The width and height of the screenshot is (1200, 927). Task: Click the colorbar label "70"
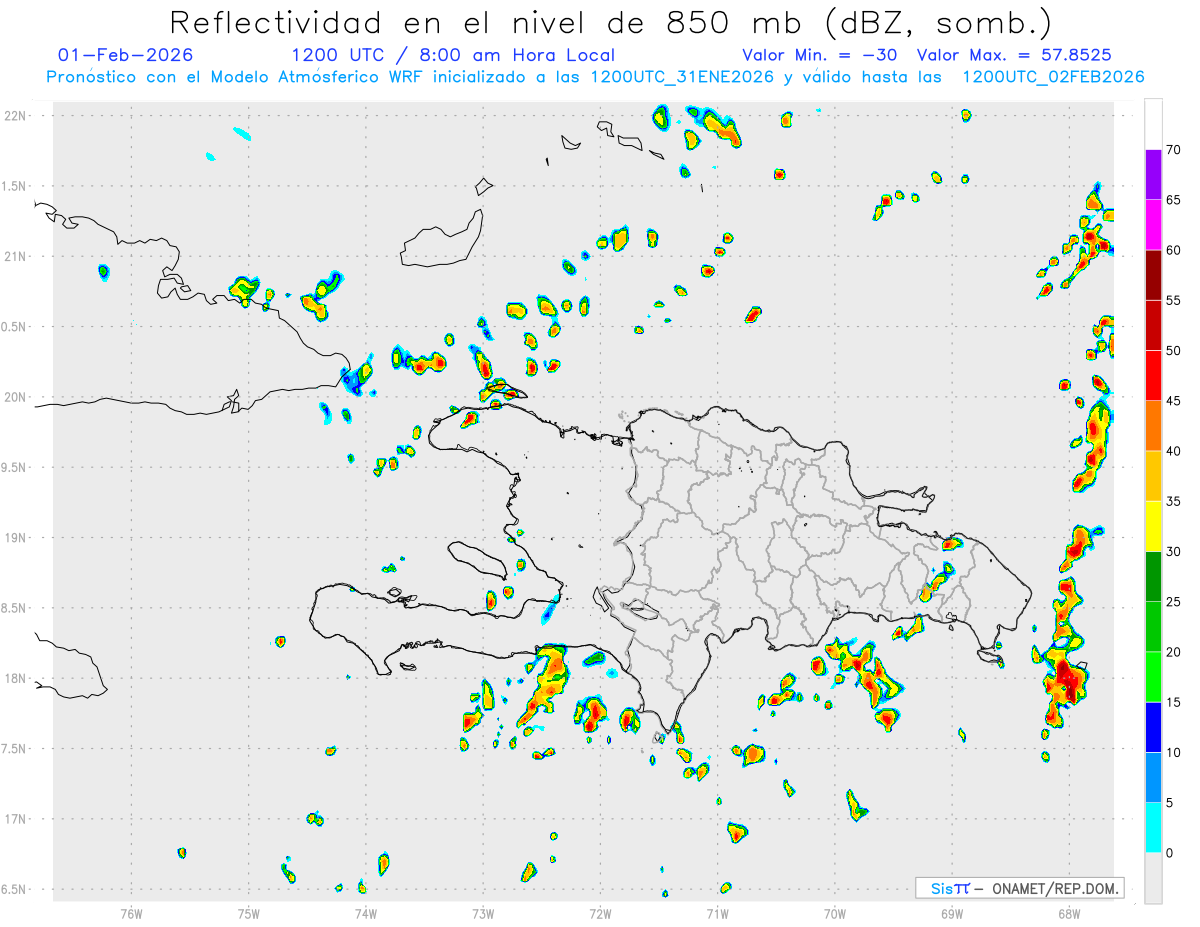tap(1174, 150)
